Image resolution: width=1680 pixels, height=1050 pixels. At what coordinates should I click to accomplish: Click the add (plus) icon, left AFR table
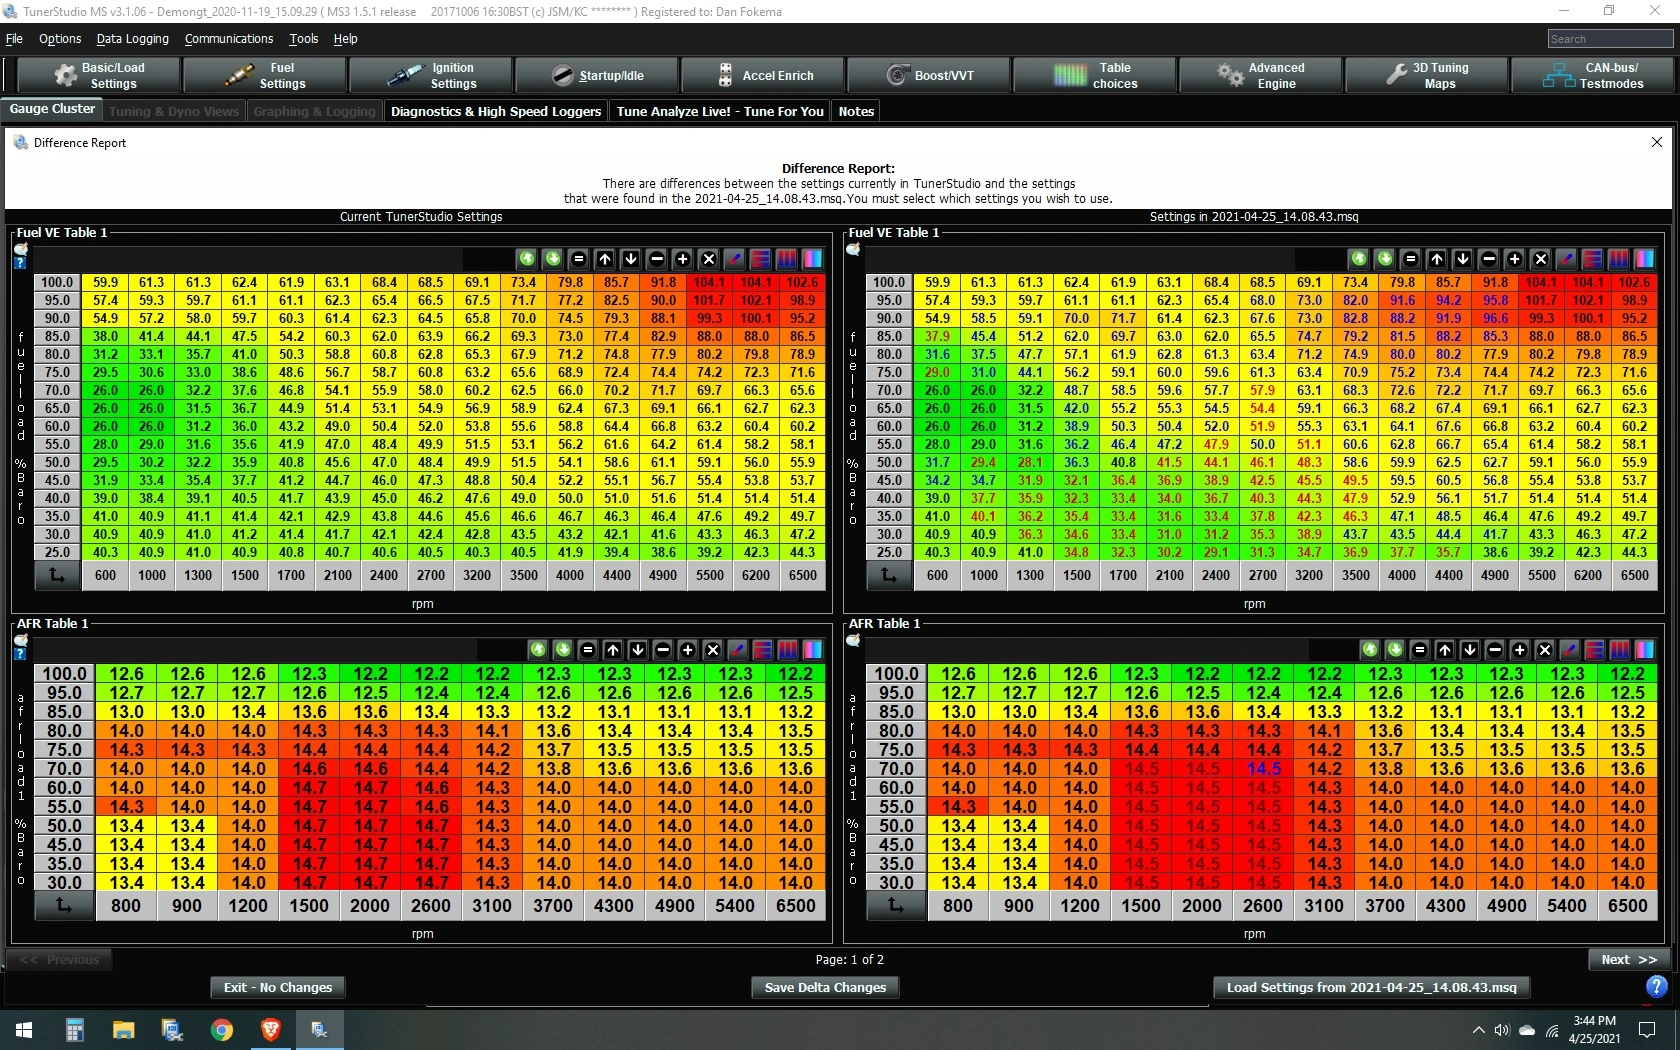point(688,650)
